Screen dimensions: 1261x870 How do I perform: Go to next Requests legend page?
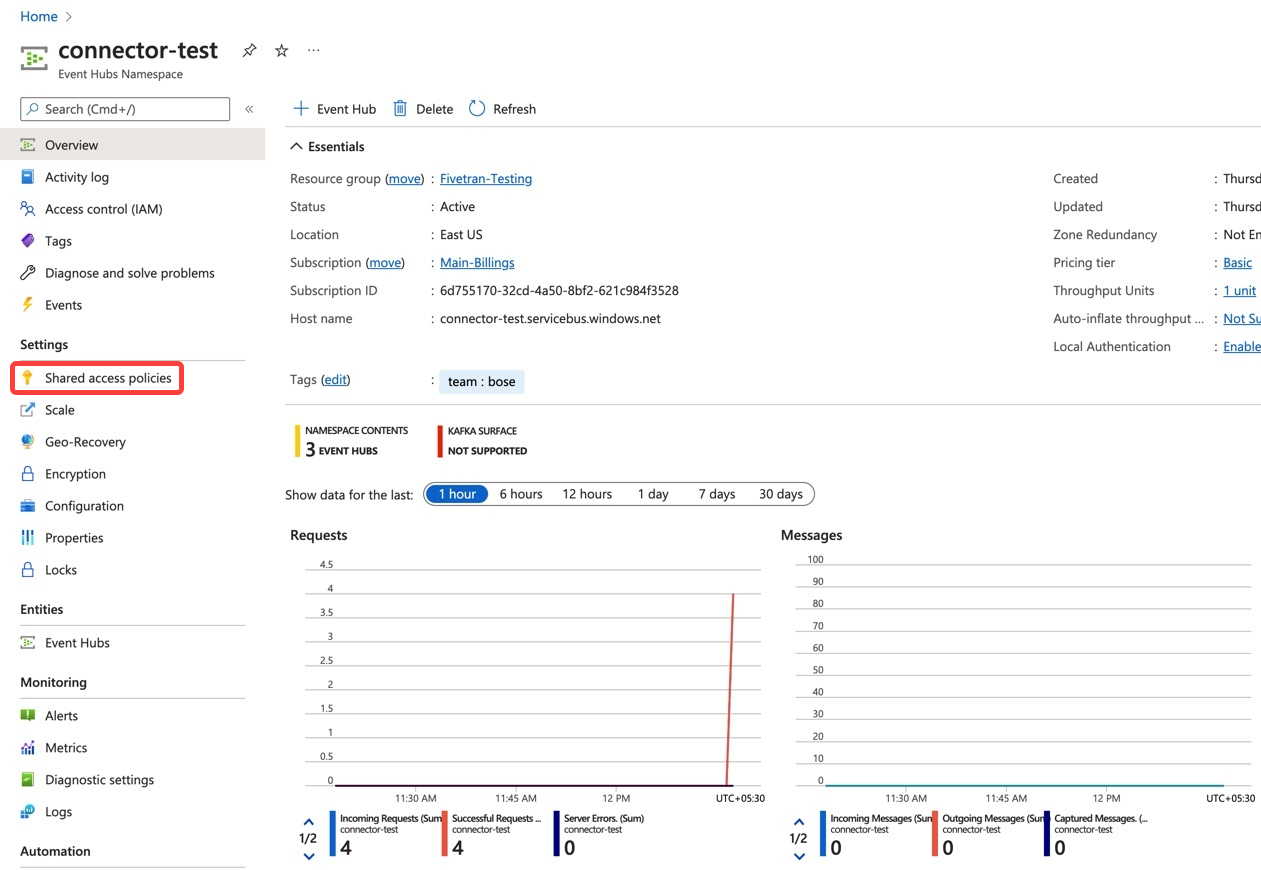(x=308, y=855)
